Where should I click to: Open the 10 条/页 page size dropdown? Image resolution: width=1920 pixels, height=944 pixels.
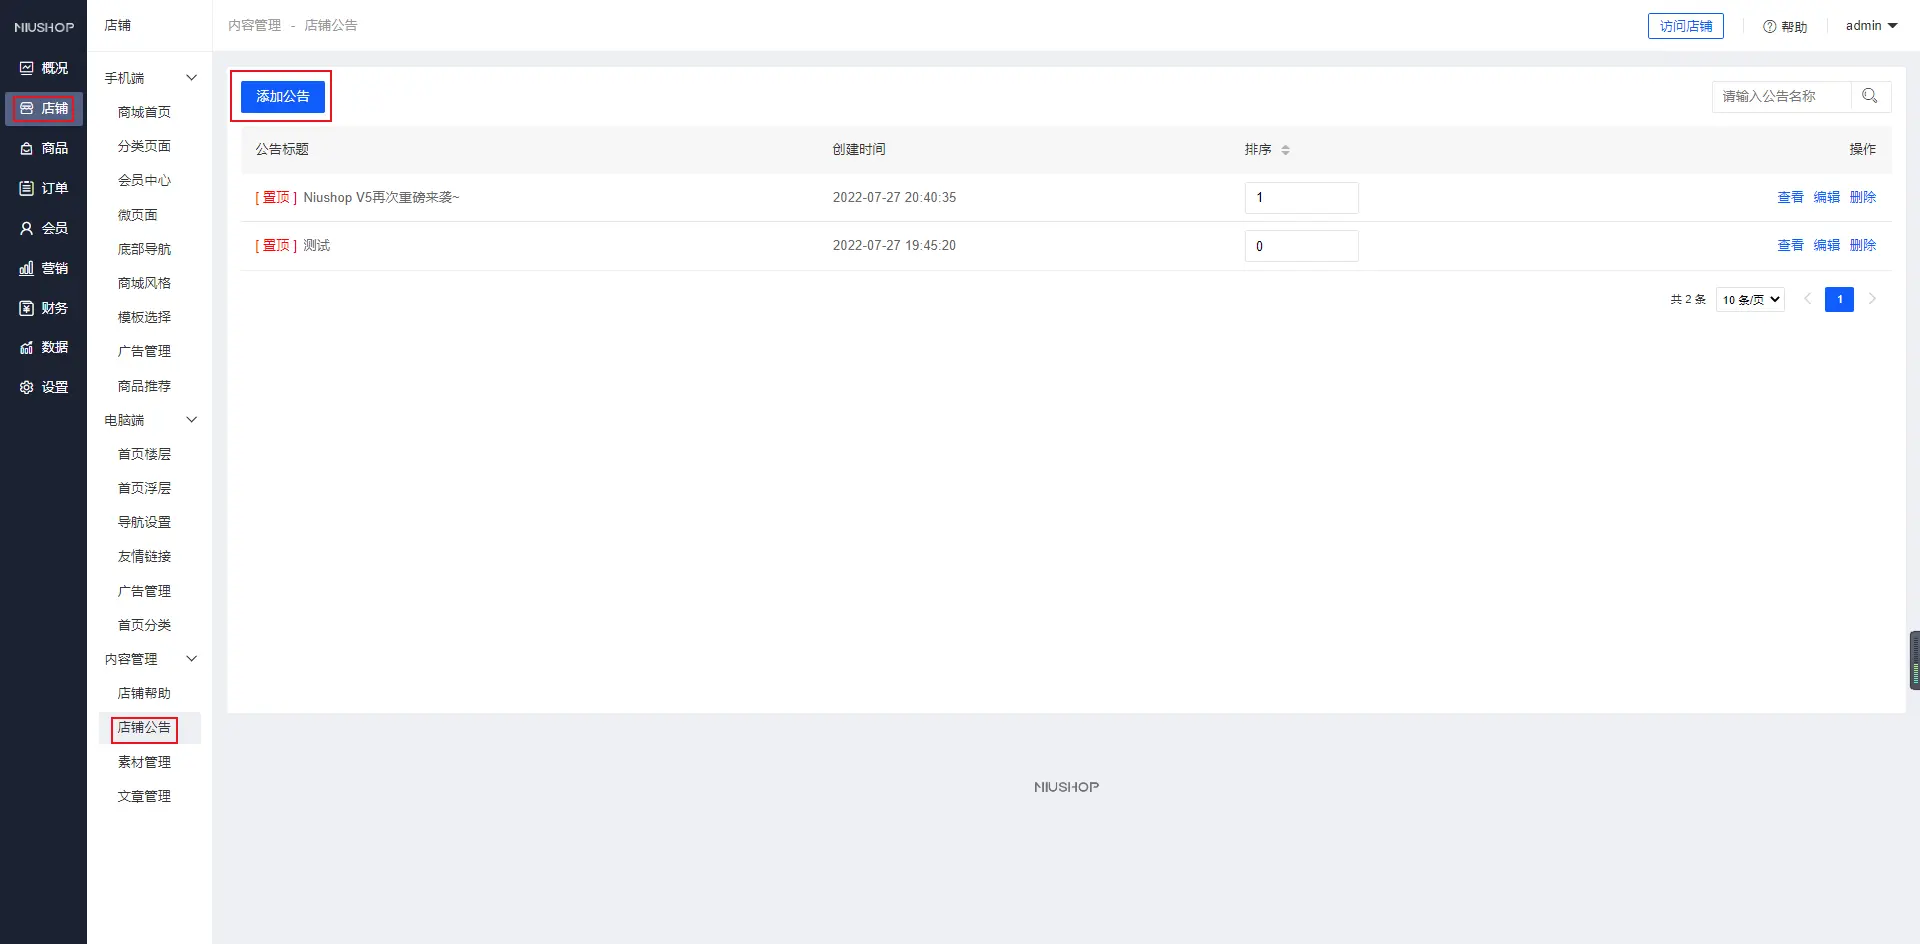click(x=1750, y=300)
